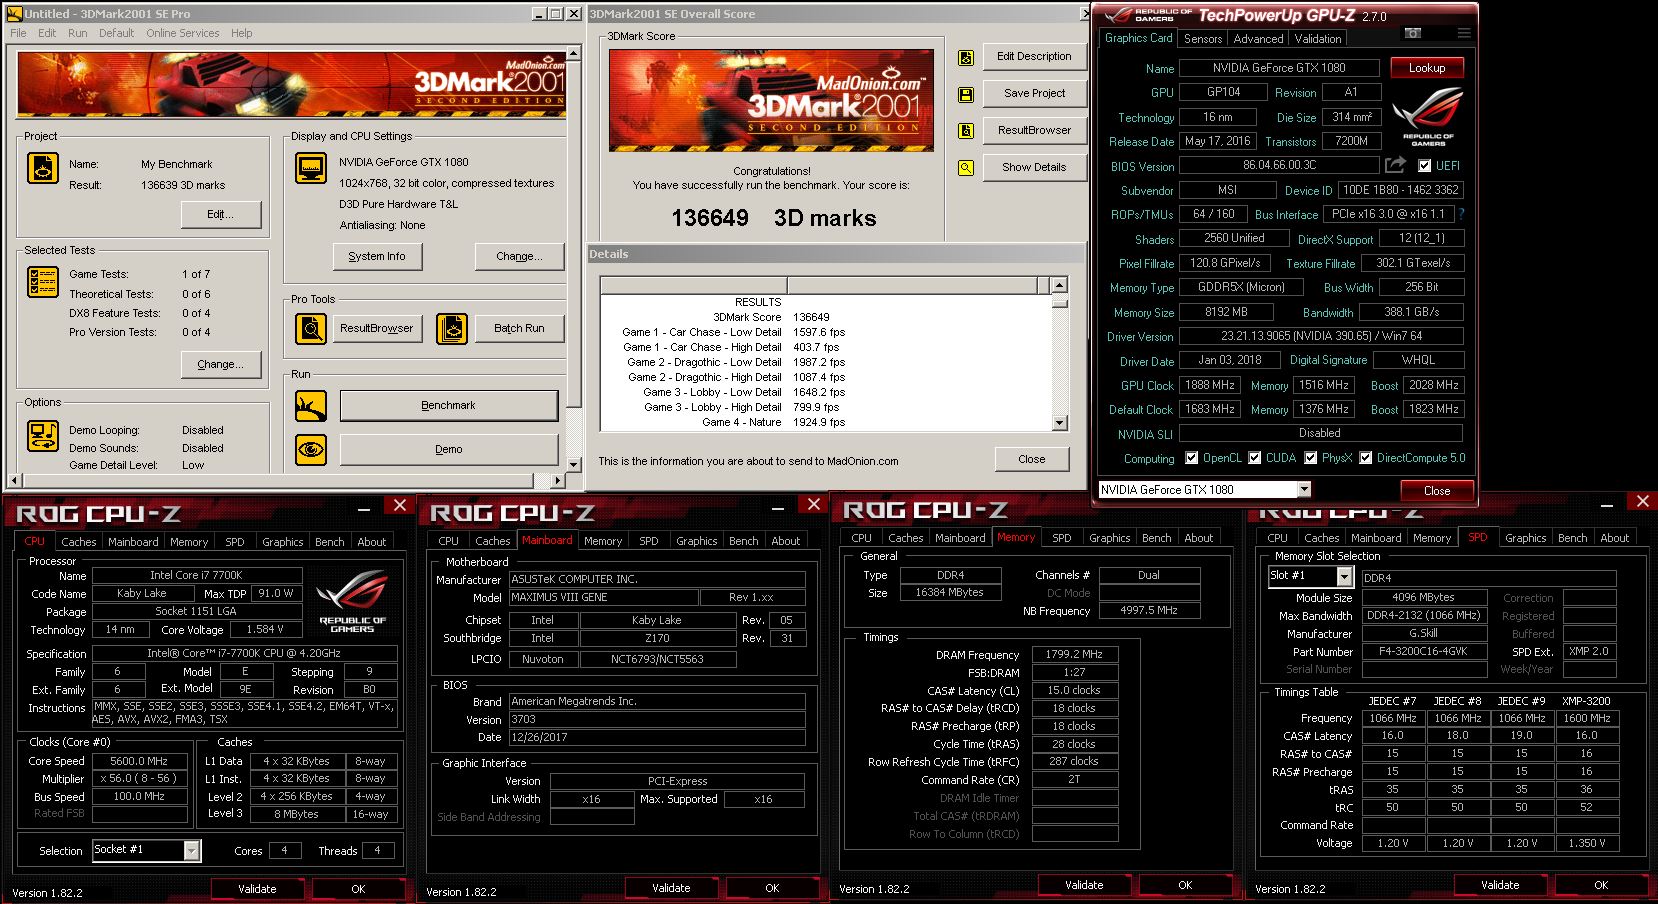Click the Part Number F4-3200C16-4GVK field
This screenshot has width=1658, height=904.
coord(1423,652)
